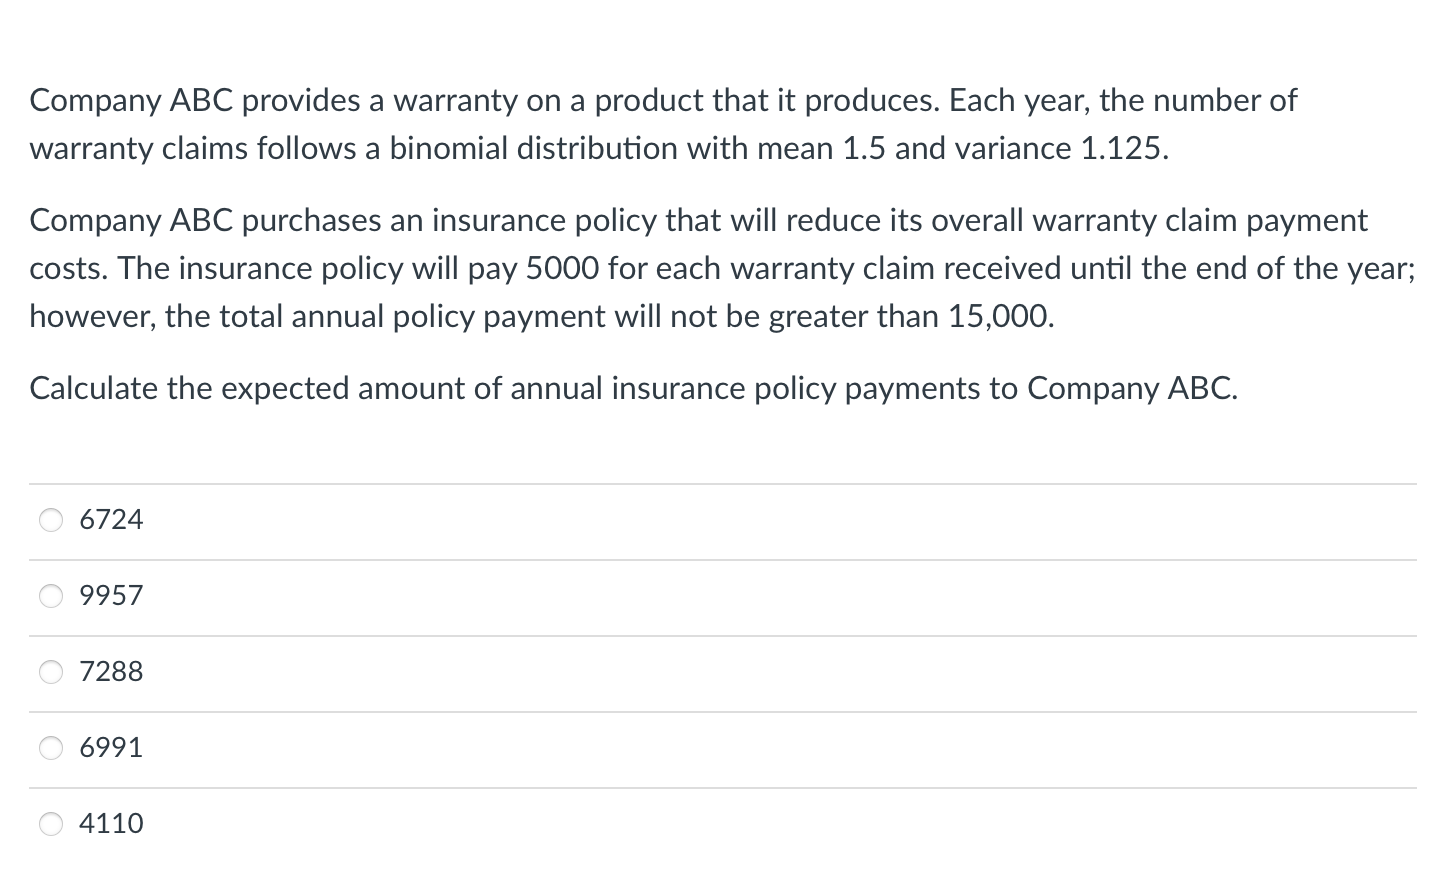Select the radio button for 6724
This screenshot has width=1443, height=883.
(50, 520)
